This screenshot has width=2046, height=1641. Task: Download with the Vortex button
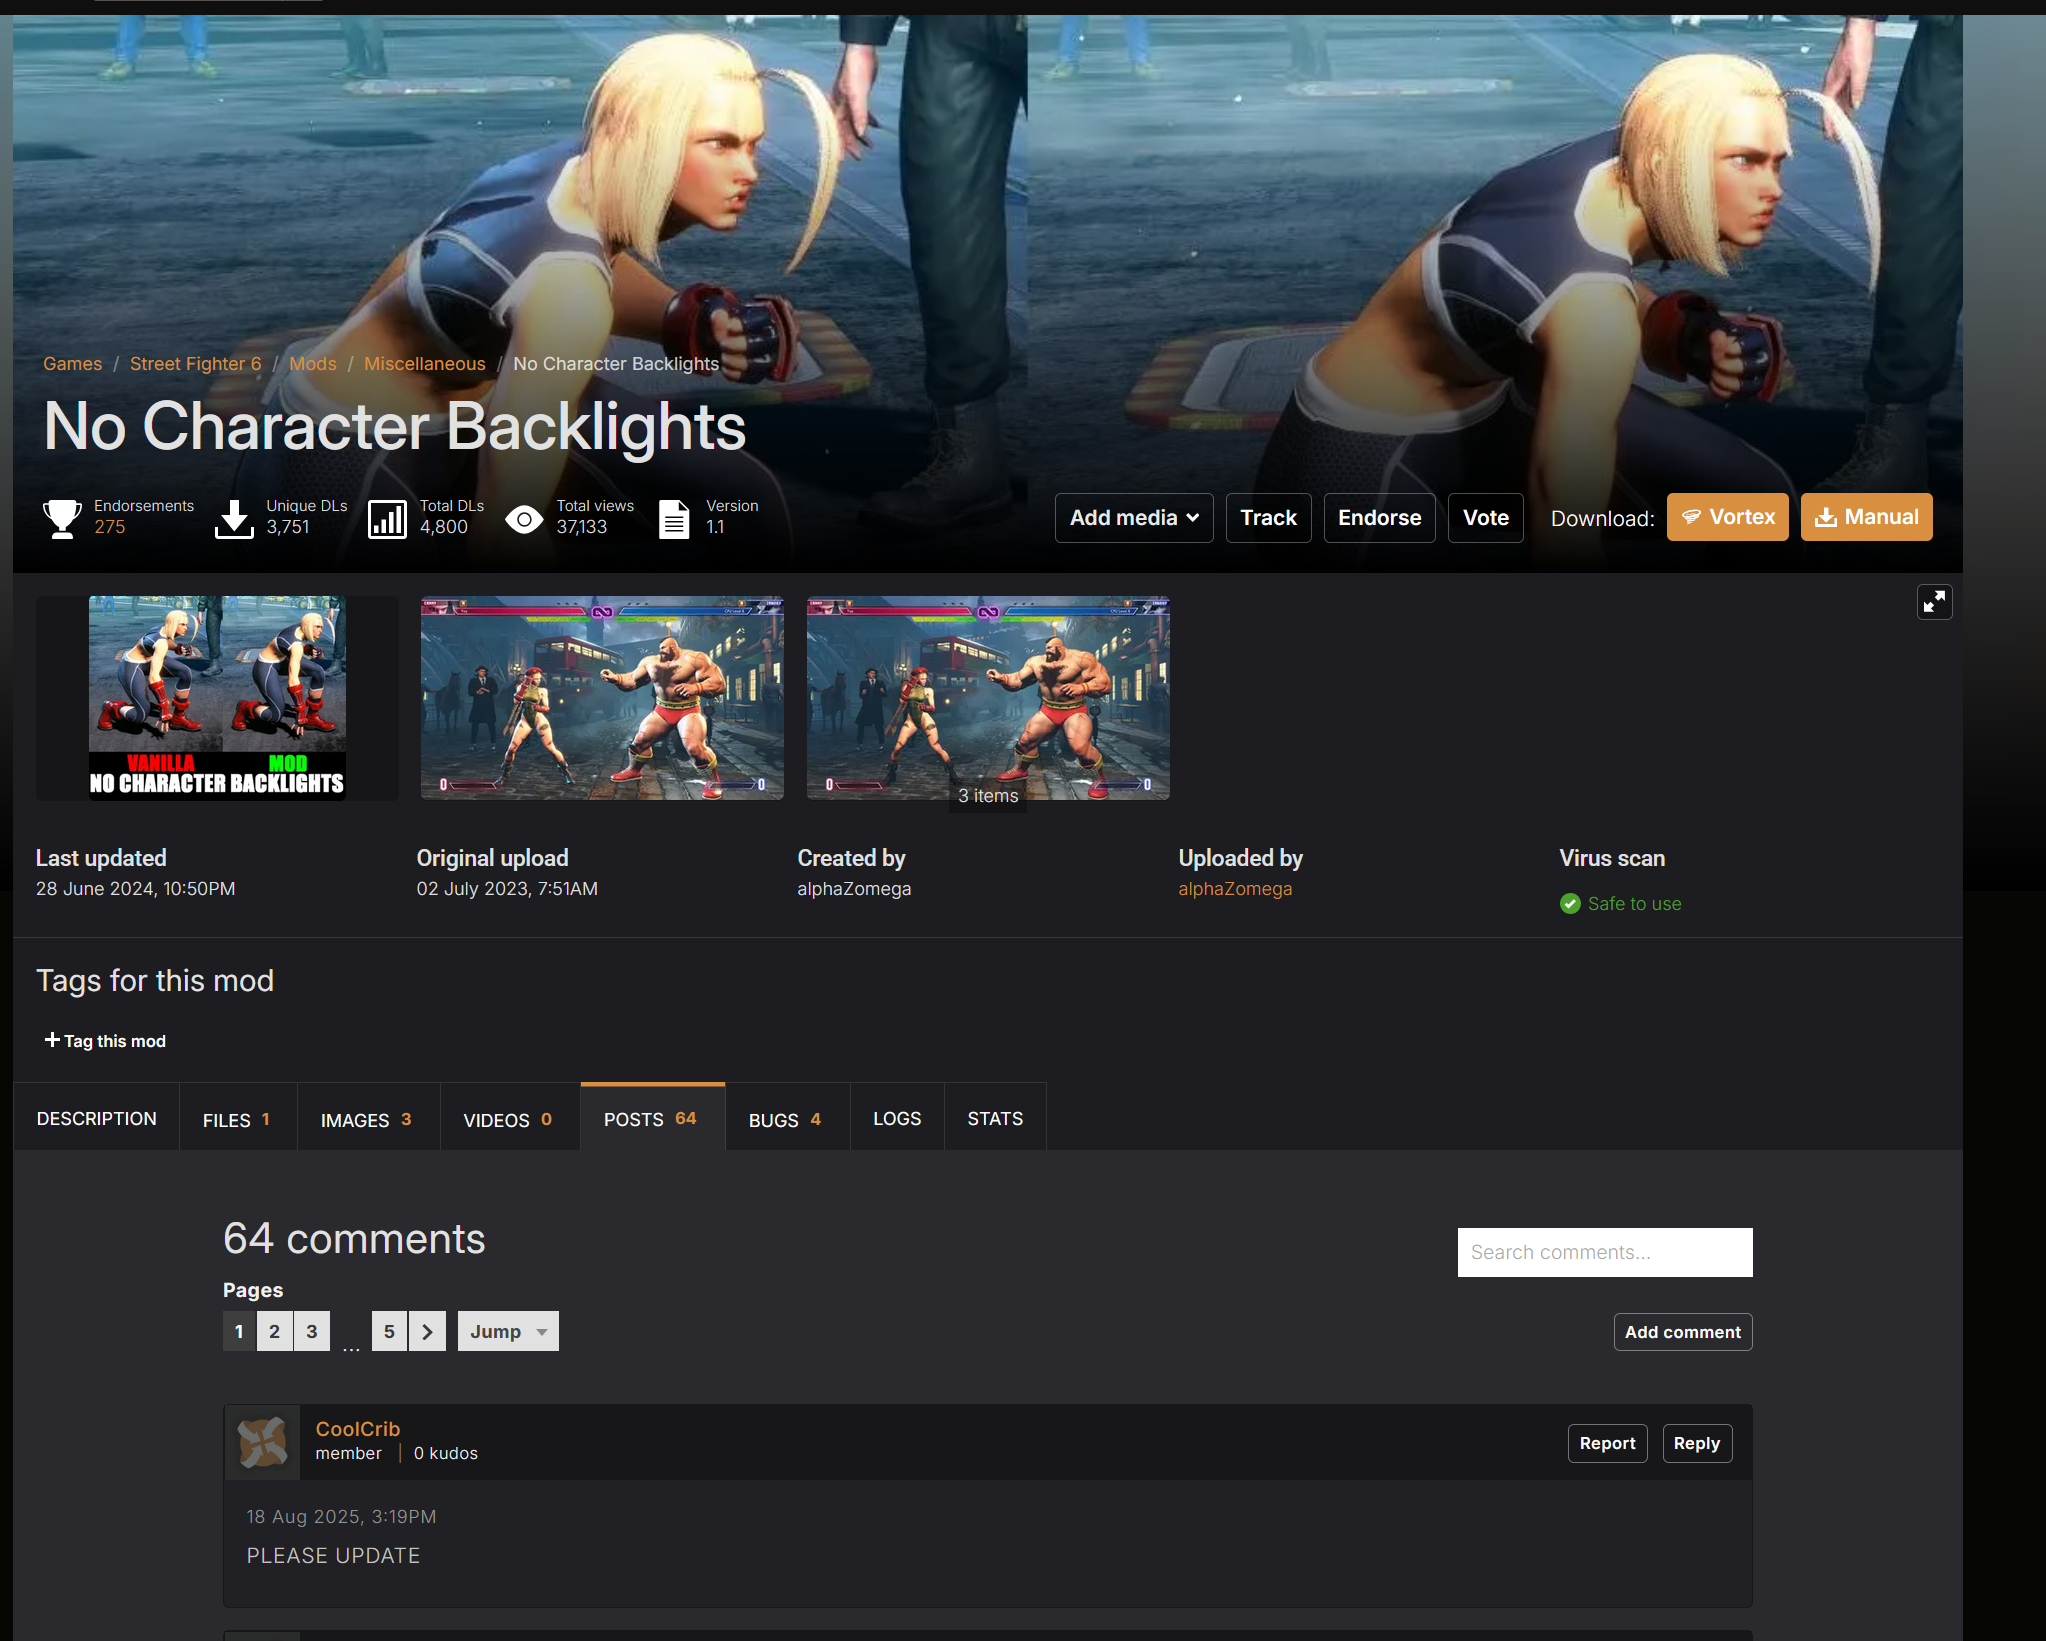point(1727,517)
